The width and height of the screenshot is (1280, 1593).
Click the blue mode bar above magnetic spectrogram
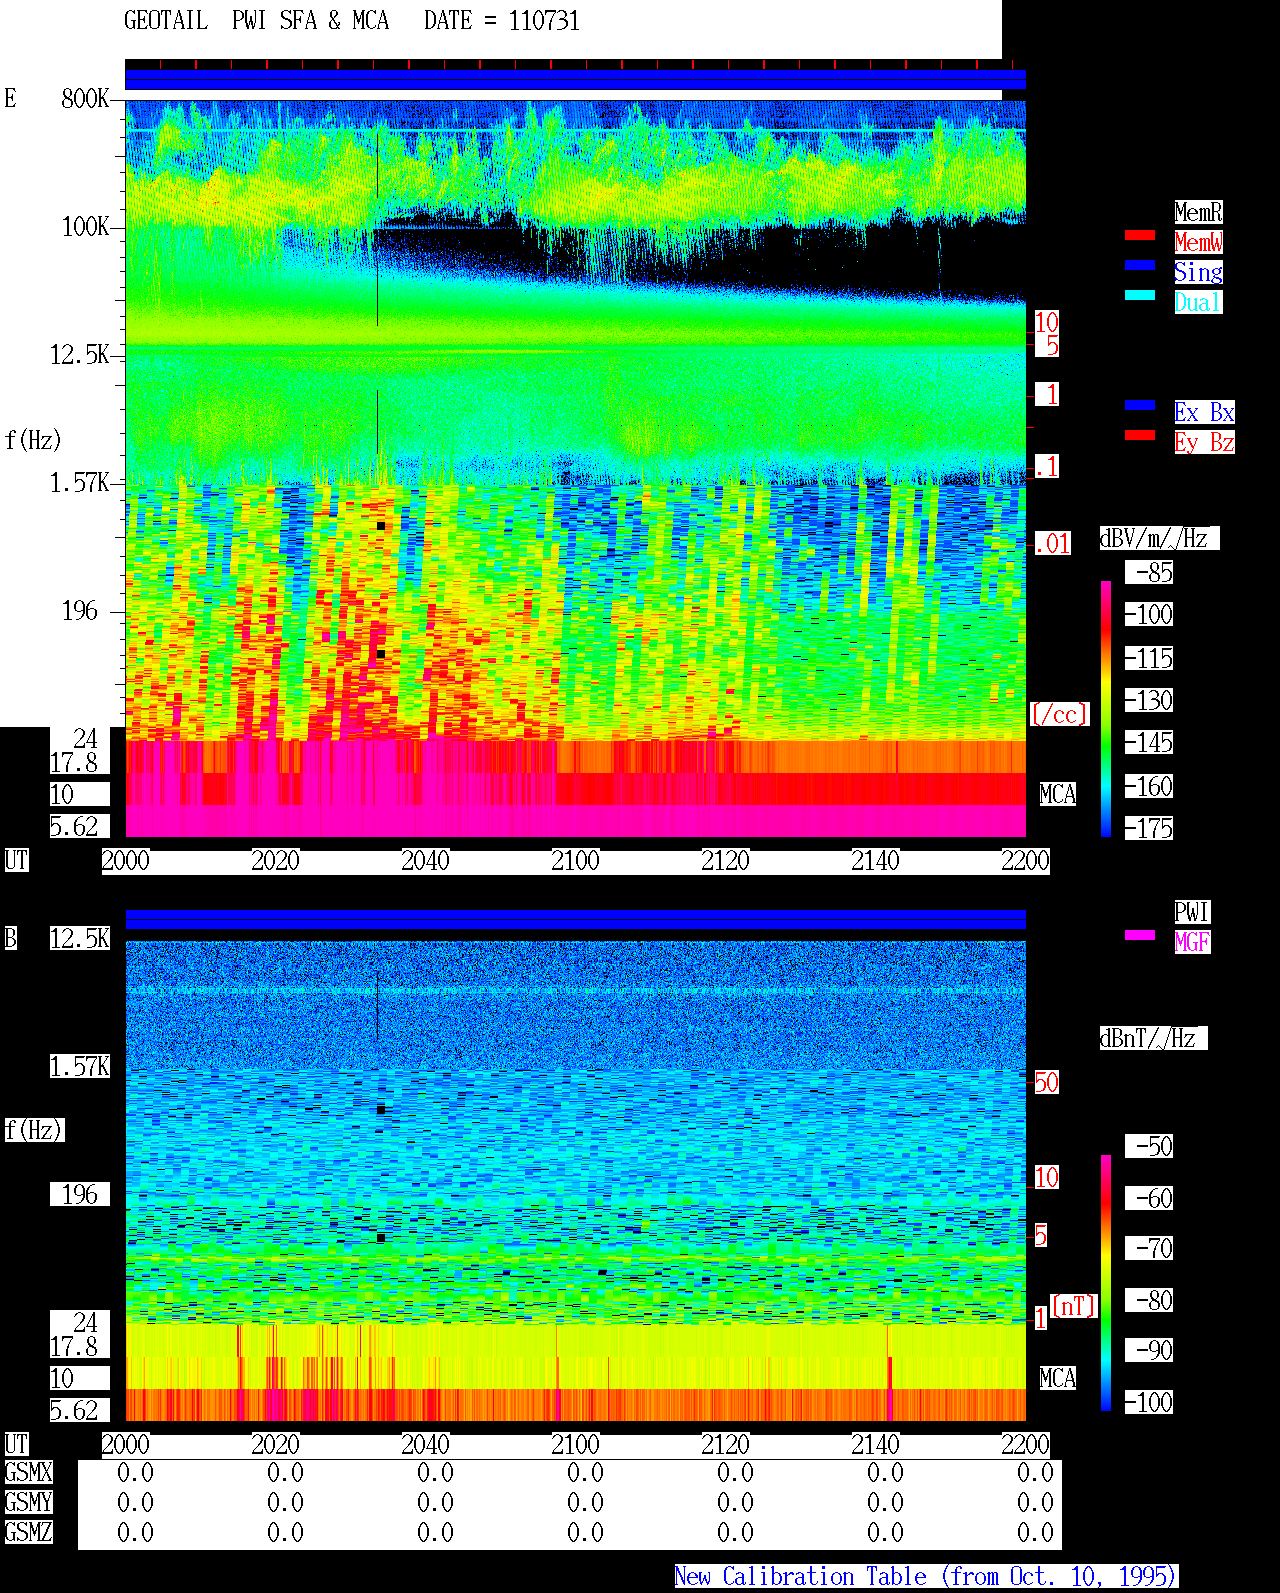(x=575, y=919)
